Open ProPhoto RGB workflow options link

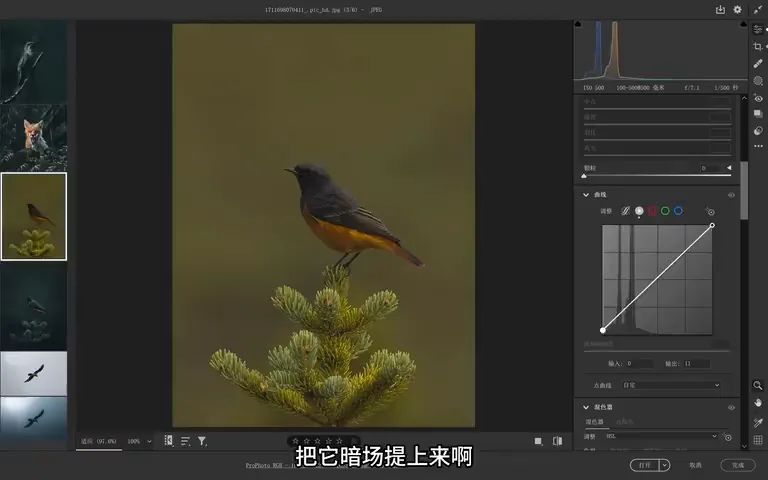pos(269,465)
